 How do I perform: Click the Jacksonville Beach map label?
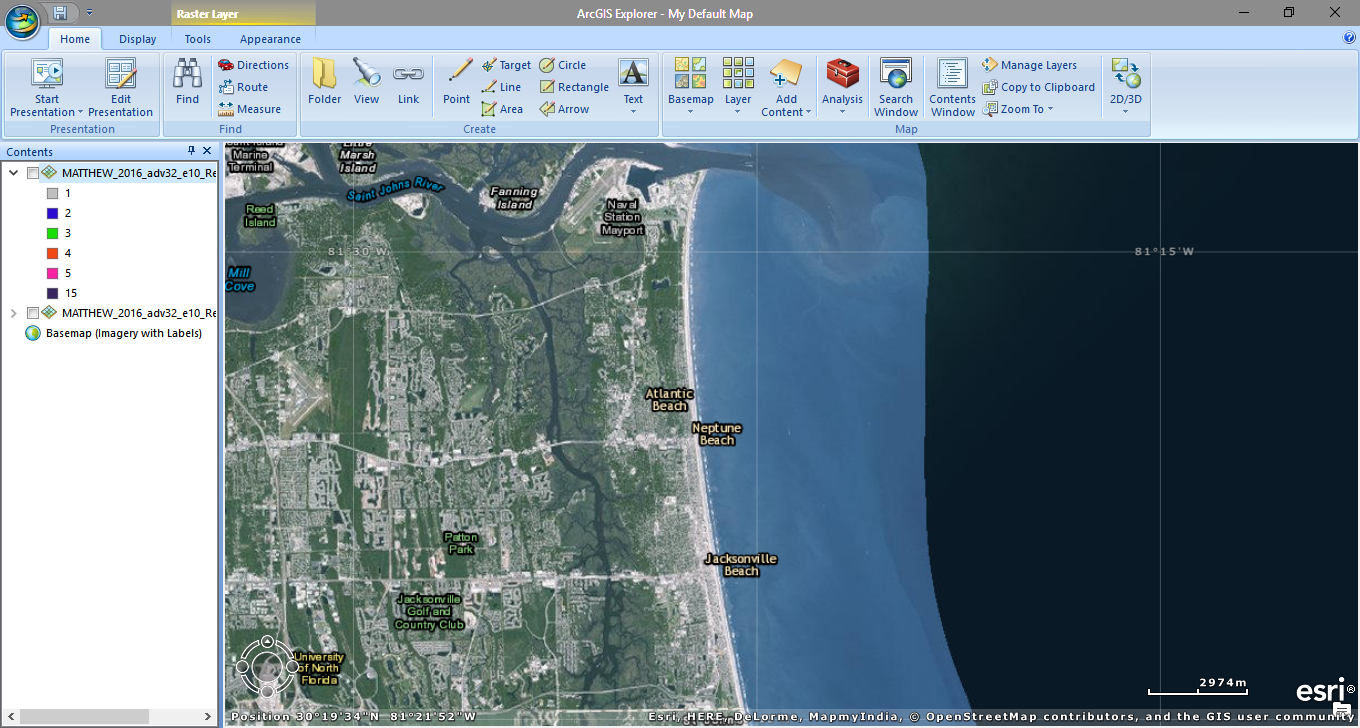point(741,565)
